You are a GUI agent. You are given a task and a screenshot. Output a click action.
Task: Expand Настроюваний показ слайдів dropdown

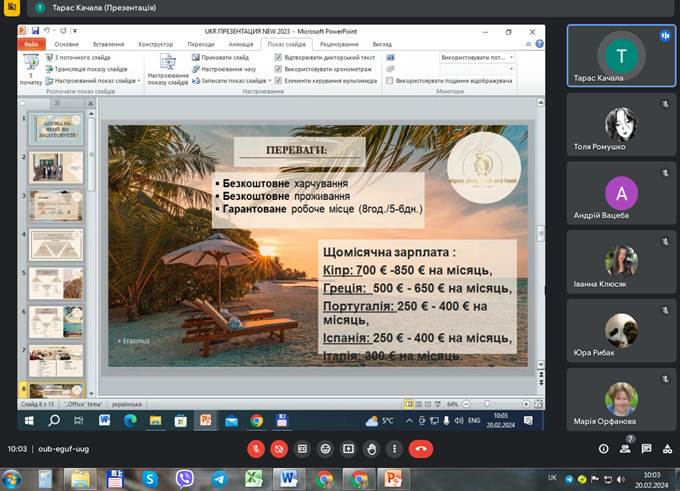pos(139,81)
